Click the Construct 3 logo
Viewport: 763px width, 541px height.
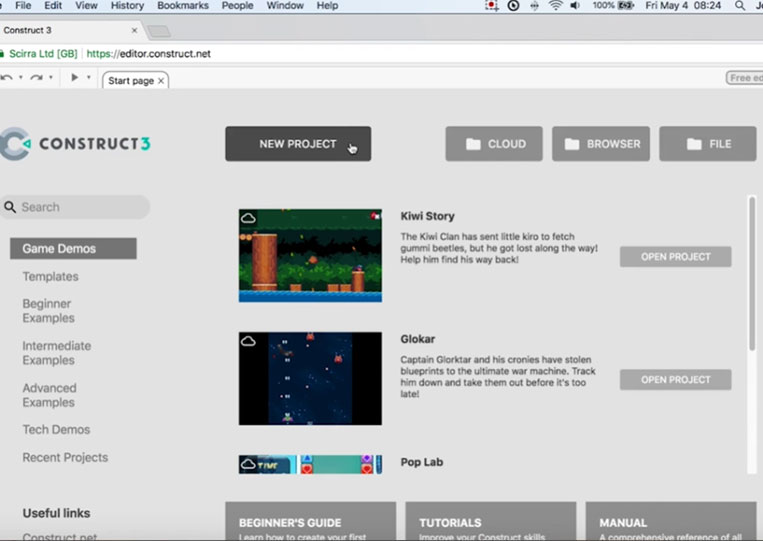click(x=75, y=144)
